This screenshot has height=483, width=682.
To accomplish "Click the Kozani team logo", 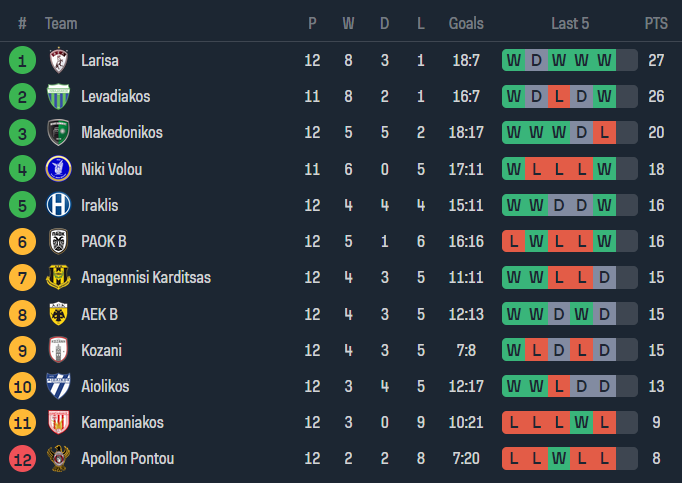I will click(x=59, y=350).
